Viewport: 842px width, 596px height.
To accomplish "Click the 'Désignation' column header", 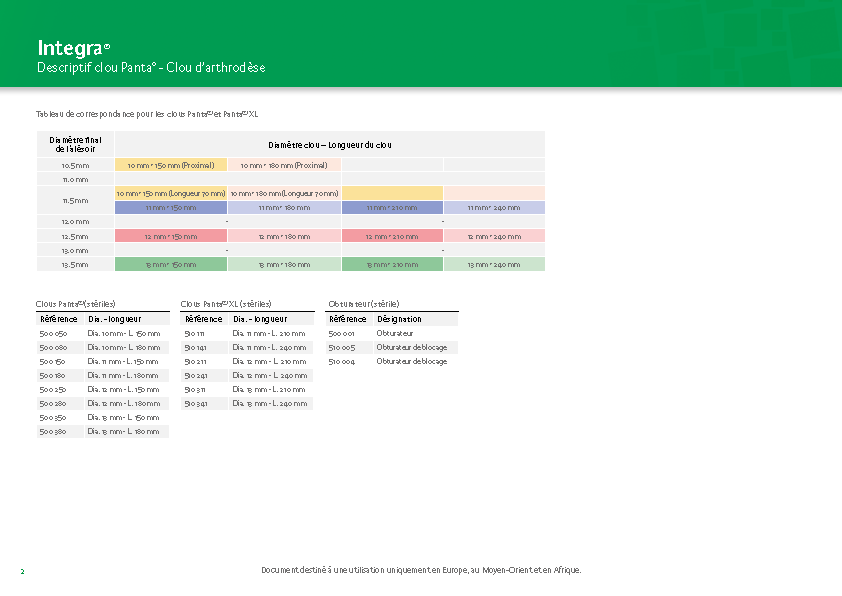I will 399,319.
